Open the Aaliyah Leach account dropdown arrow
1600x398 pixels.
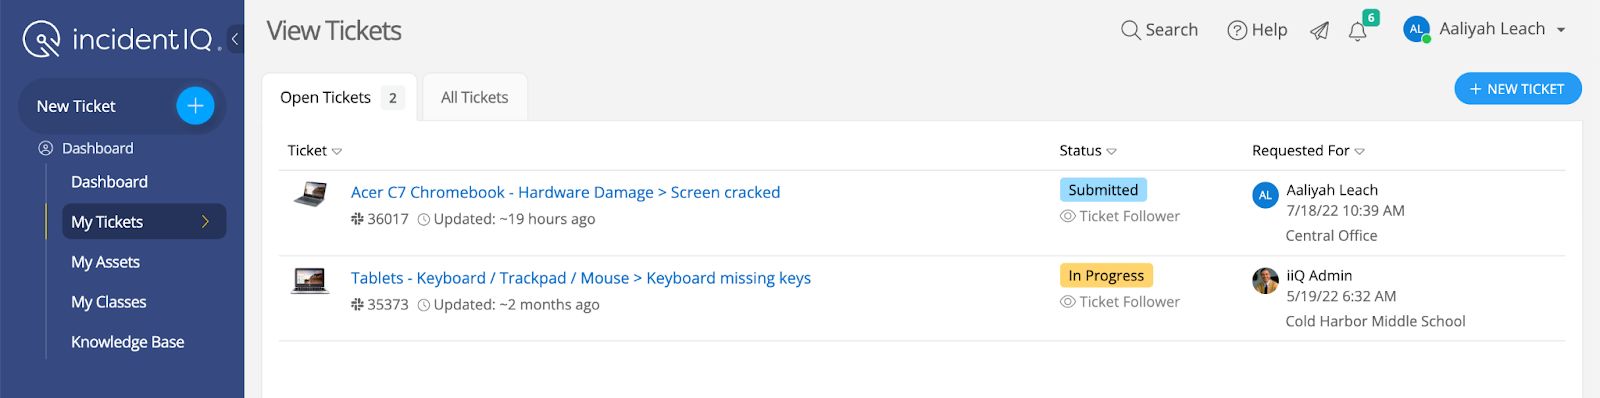pos(1561,30)
